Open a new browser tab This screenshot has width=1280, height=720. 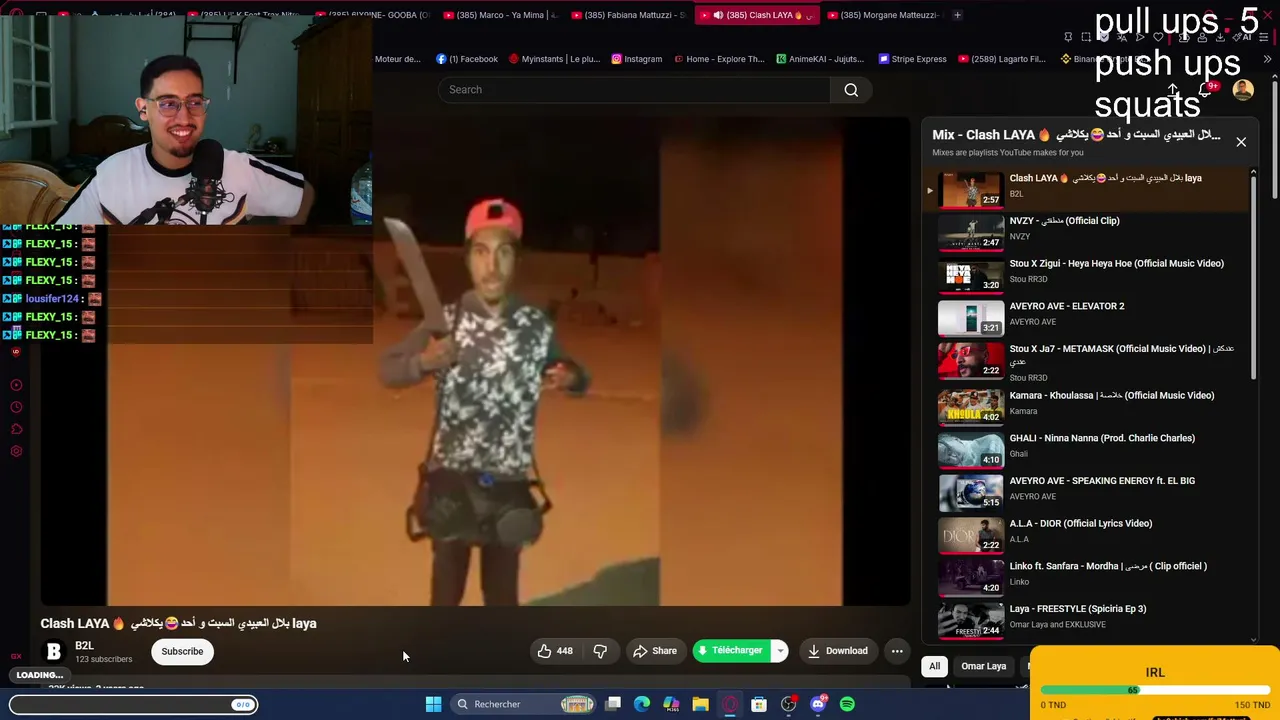click(957, 15)
